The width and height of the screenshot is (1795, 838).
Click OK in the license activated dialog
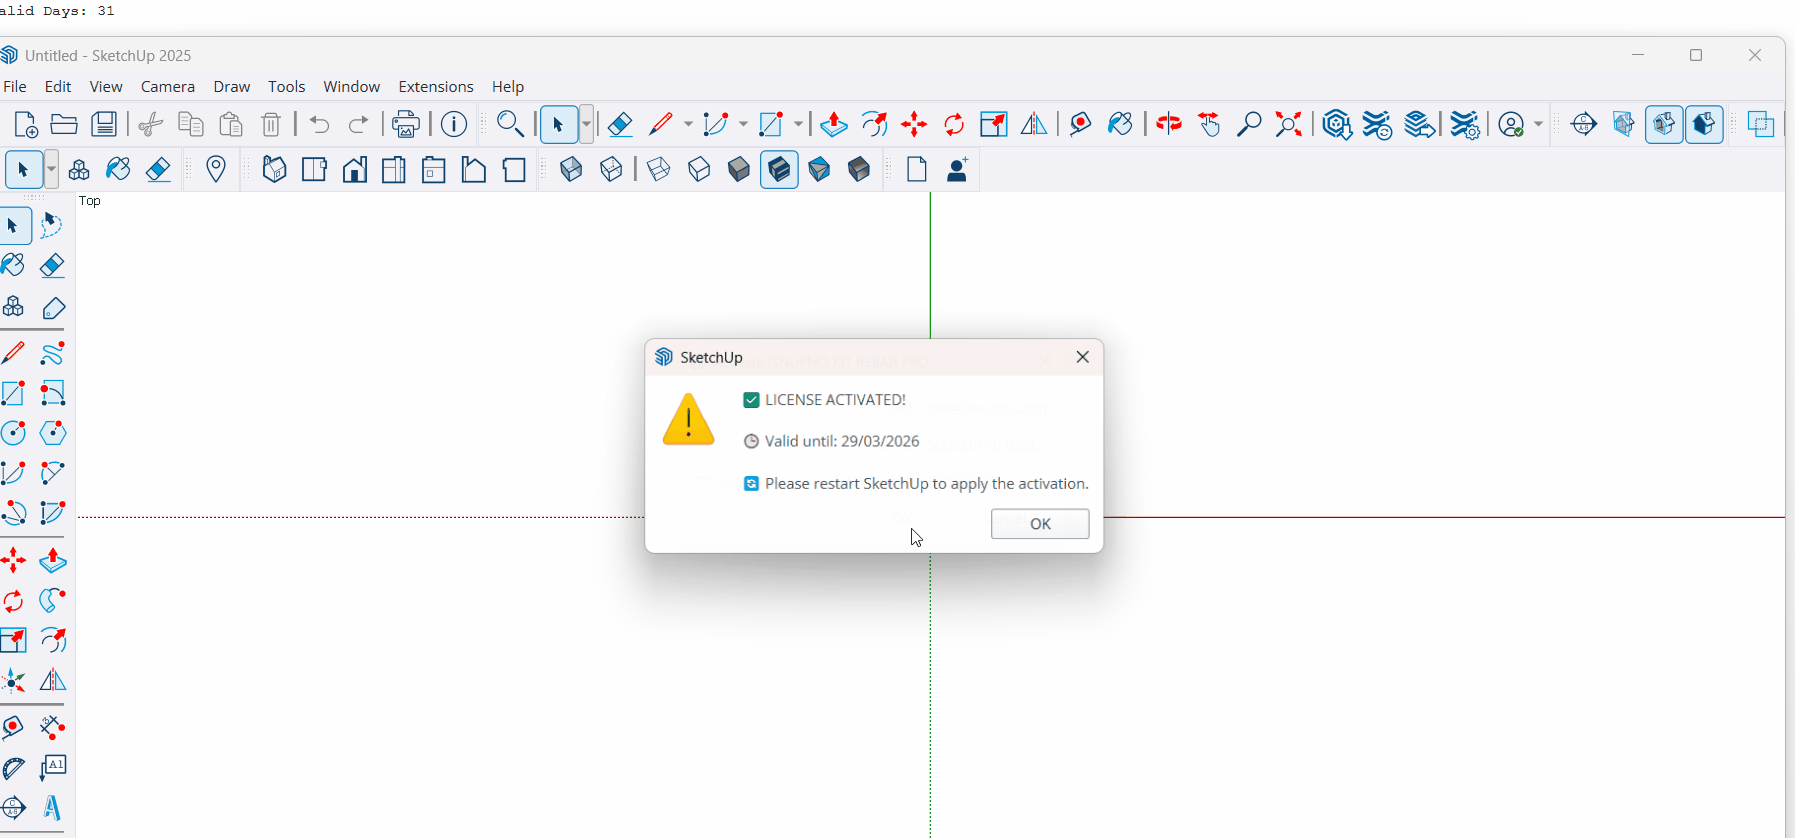pyautogui.click(x=1039, y=524)
